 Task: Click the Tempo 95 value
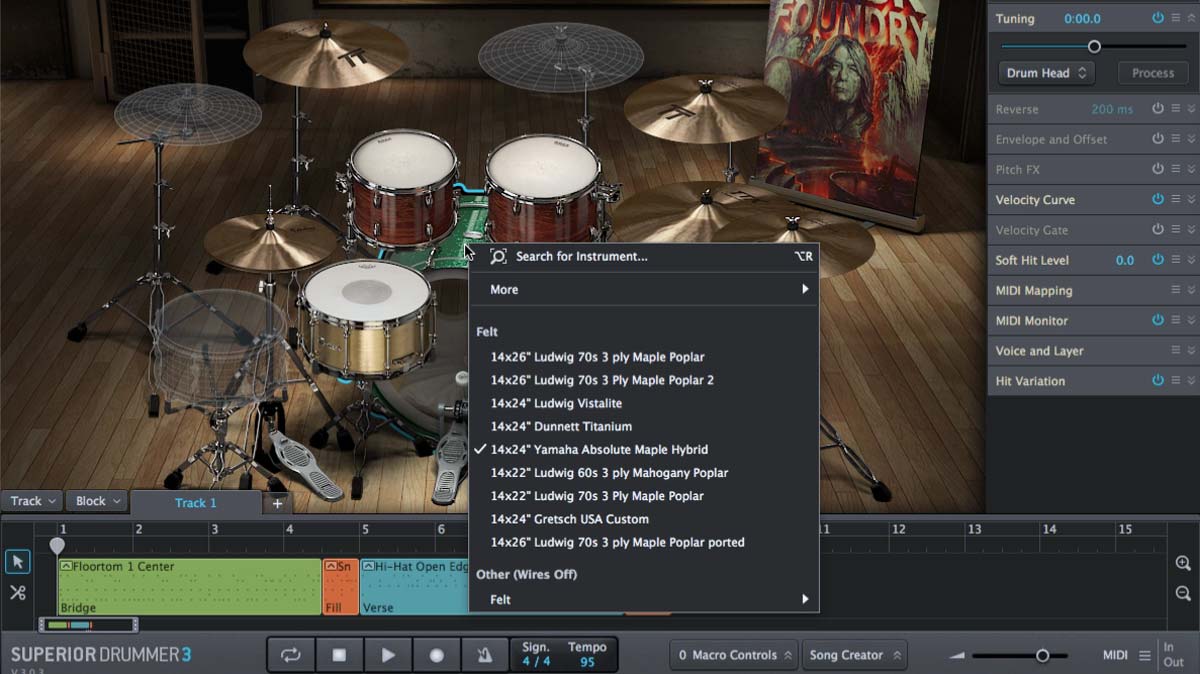[x=587, y=655]
